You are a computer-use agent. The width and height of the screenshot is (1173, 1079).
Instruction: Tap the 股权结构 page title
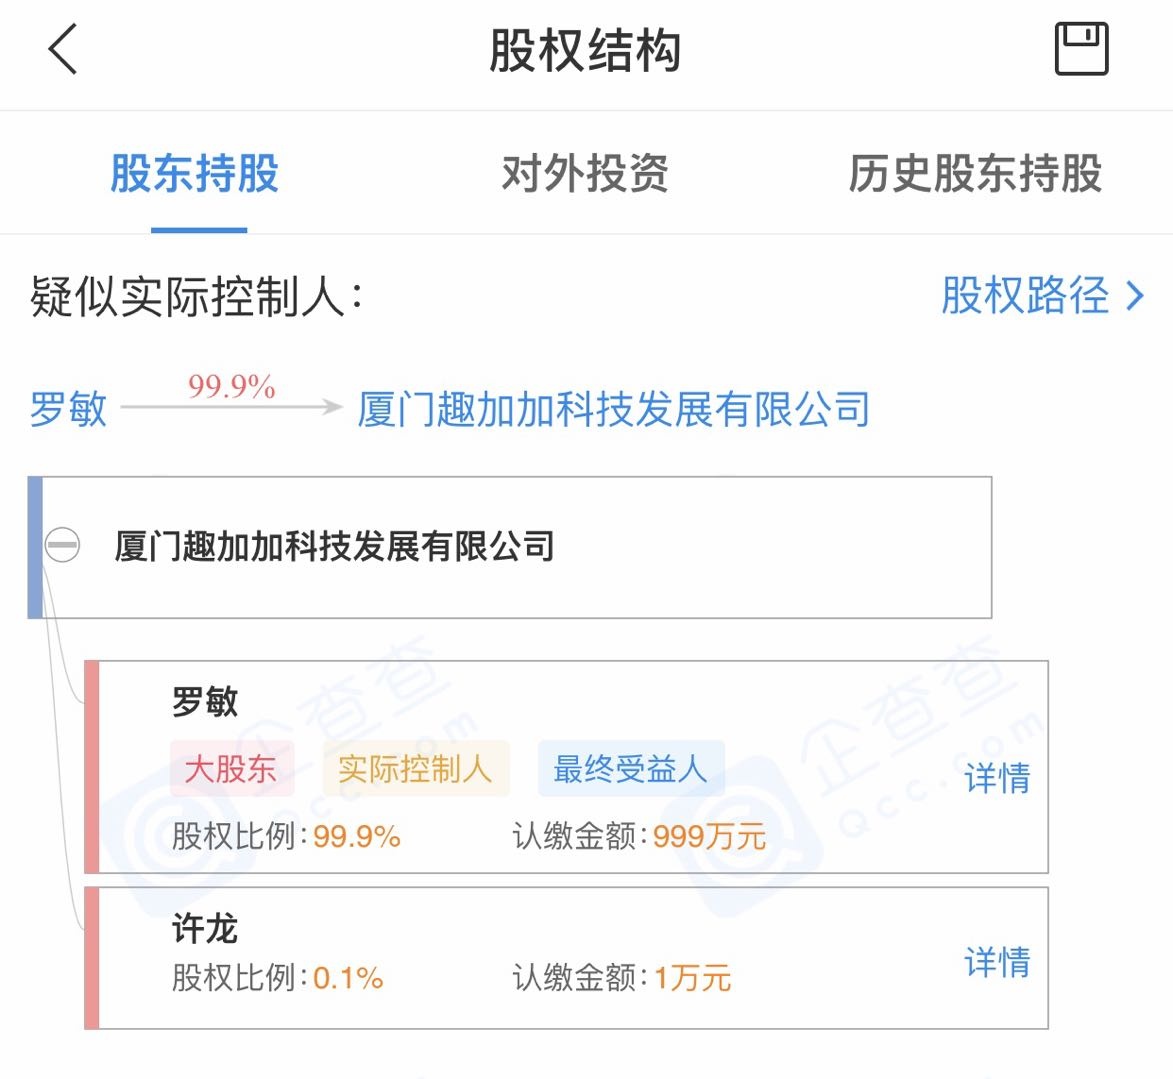click(x=585, y=51)
